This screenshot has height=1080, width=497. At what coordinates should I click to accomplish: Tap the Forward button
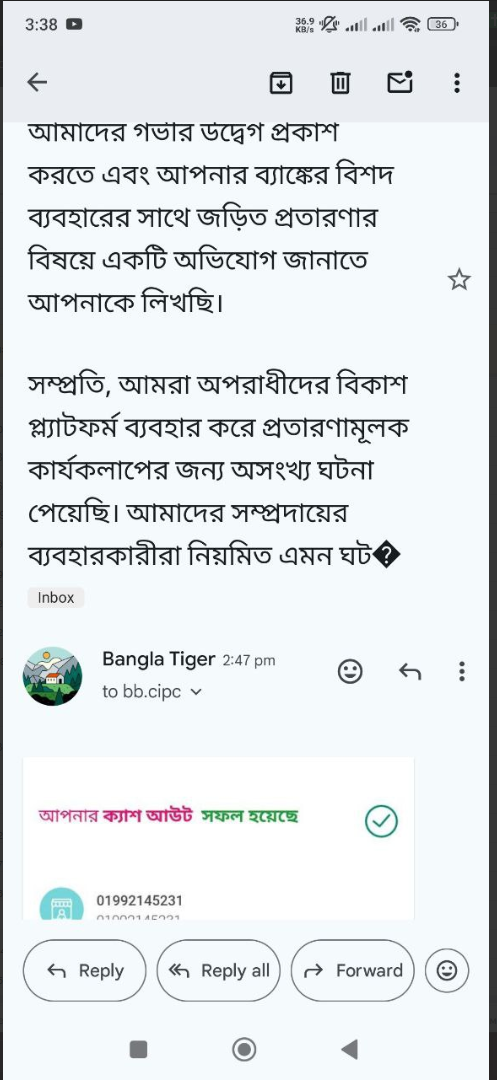[352, 970]
